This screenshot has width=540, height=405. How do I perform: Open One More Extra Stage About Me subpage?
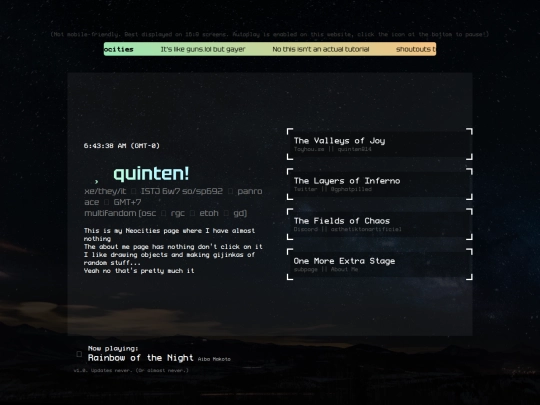point(380,264)
